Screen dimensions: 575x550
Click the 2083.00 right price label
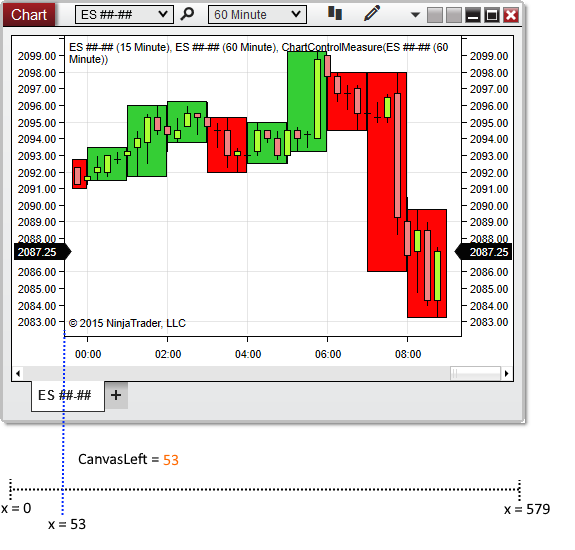(489, 322)
